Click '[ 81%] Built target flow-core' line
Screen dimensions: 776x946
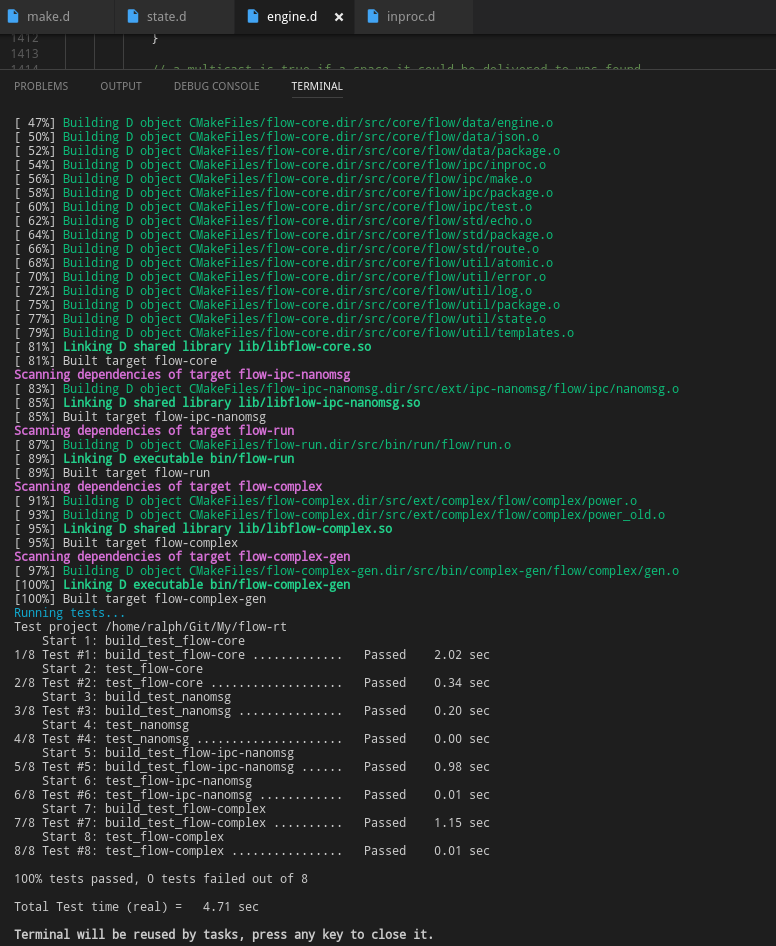click(115, 361)
